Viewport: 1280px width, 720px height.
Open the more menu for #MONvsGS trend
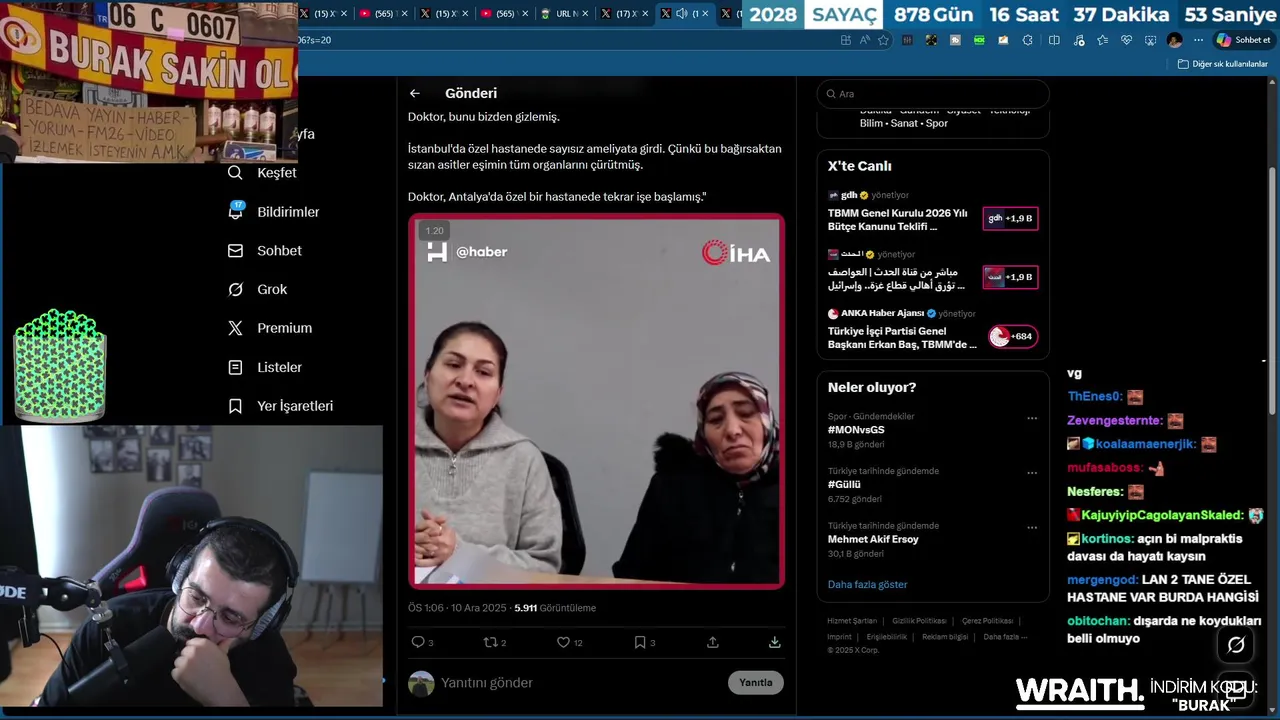click(1031, 418)
